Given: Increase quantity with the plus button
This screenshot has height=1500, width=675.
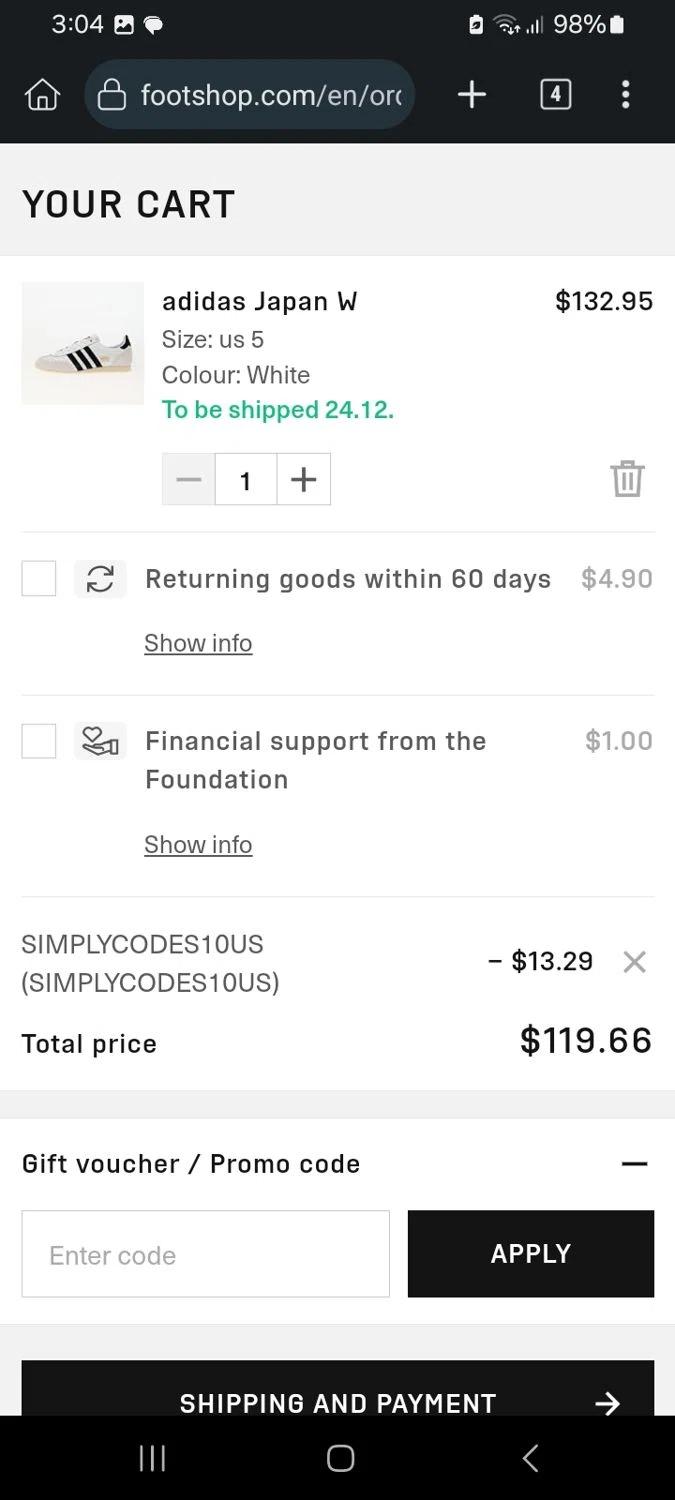Looking at the screenshot, I should [x=303, y=480].
